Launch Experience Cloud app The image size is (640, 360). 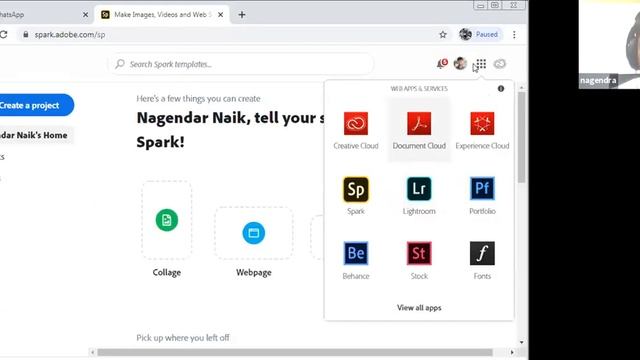tap(482, 130)
